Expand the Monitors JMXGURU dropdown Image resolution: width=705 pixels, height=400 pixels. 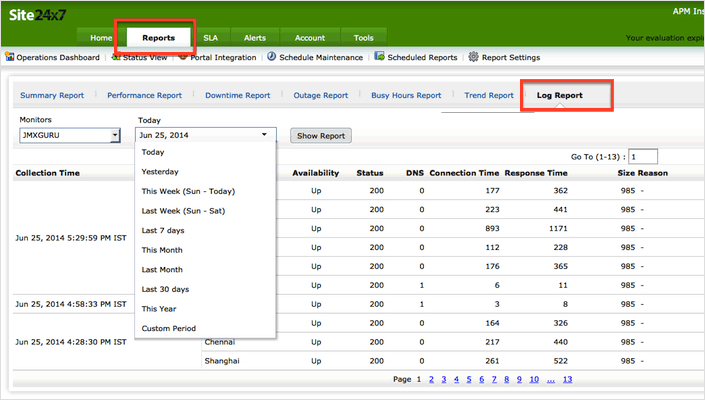coord(114,135)
